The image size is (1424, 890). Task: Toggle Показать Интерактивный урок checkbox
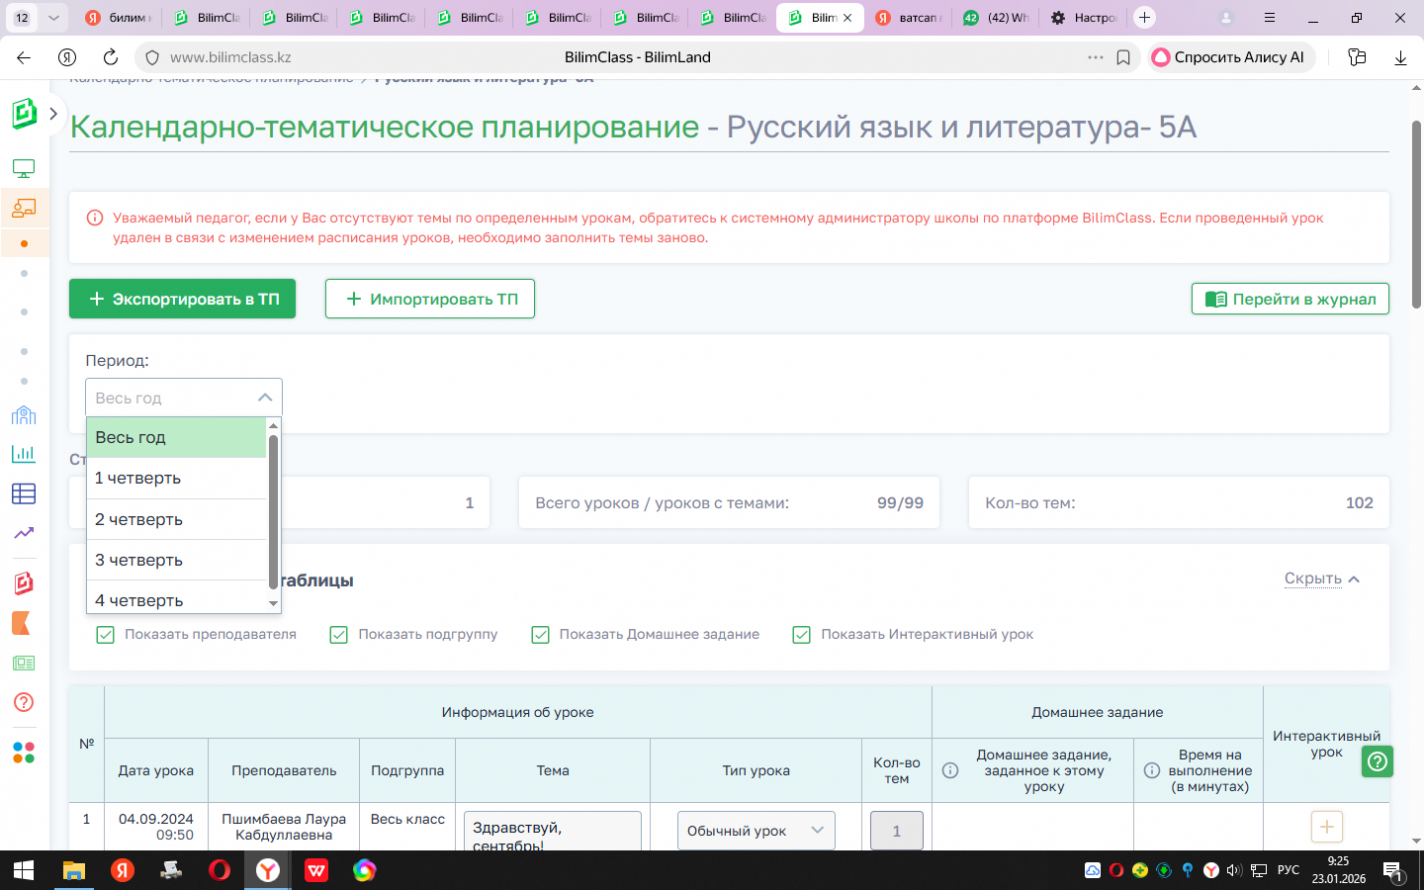point(801,635)
